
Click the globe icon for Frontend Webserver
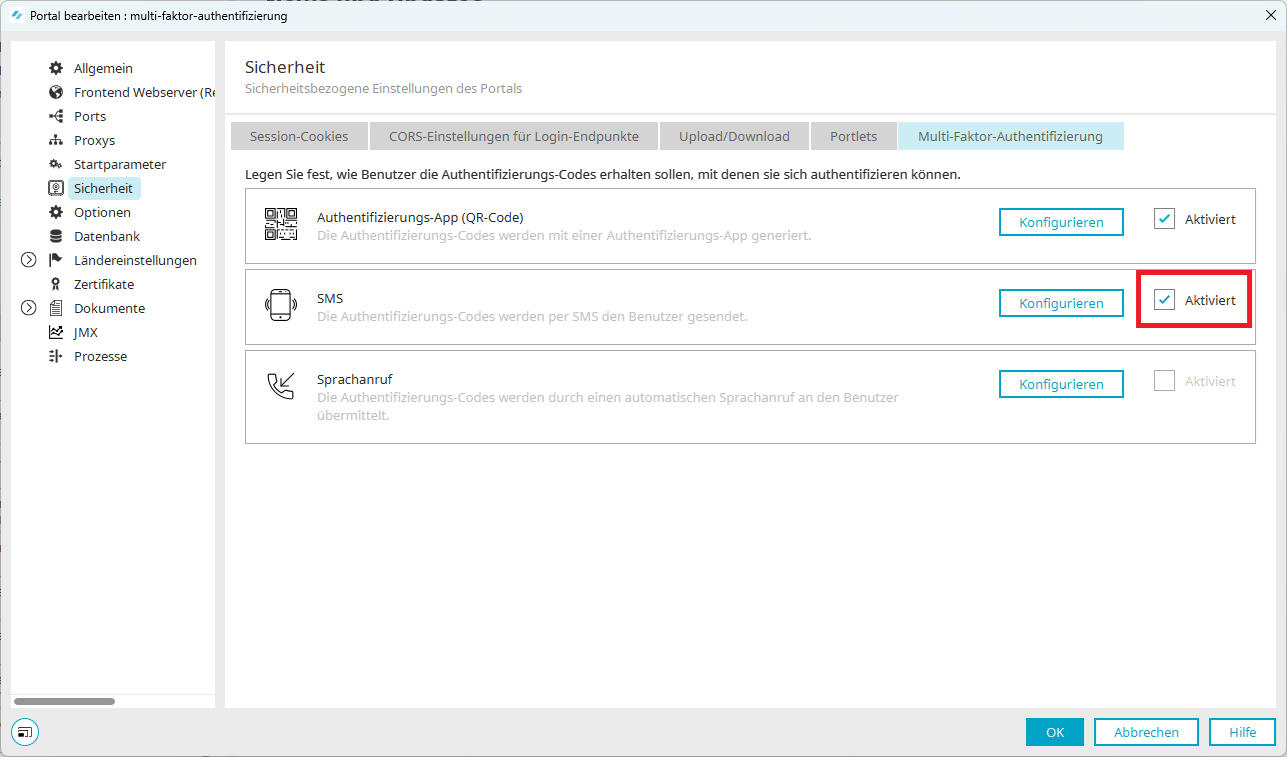(x=56, y=92)
